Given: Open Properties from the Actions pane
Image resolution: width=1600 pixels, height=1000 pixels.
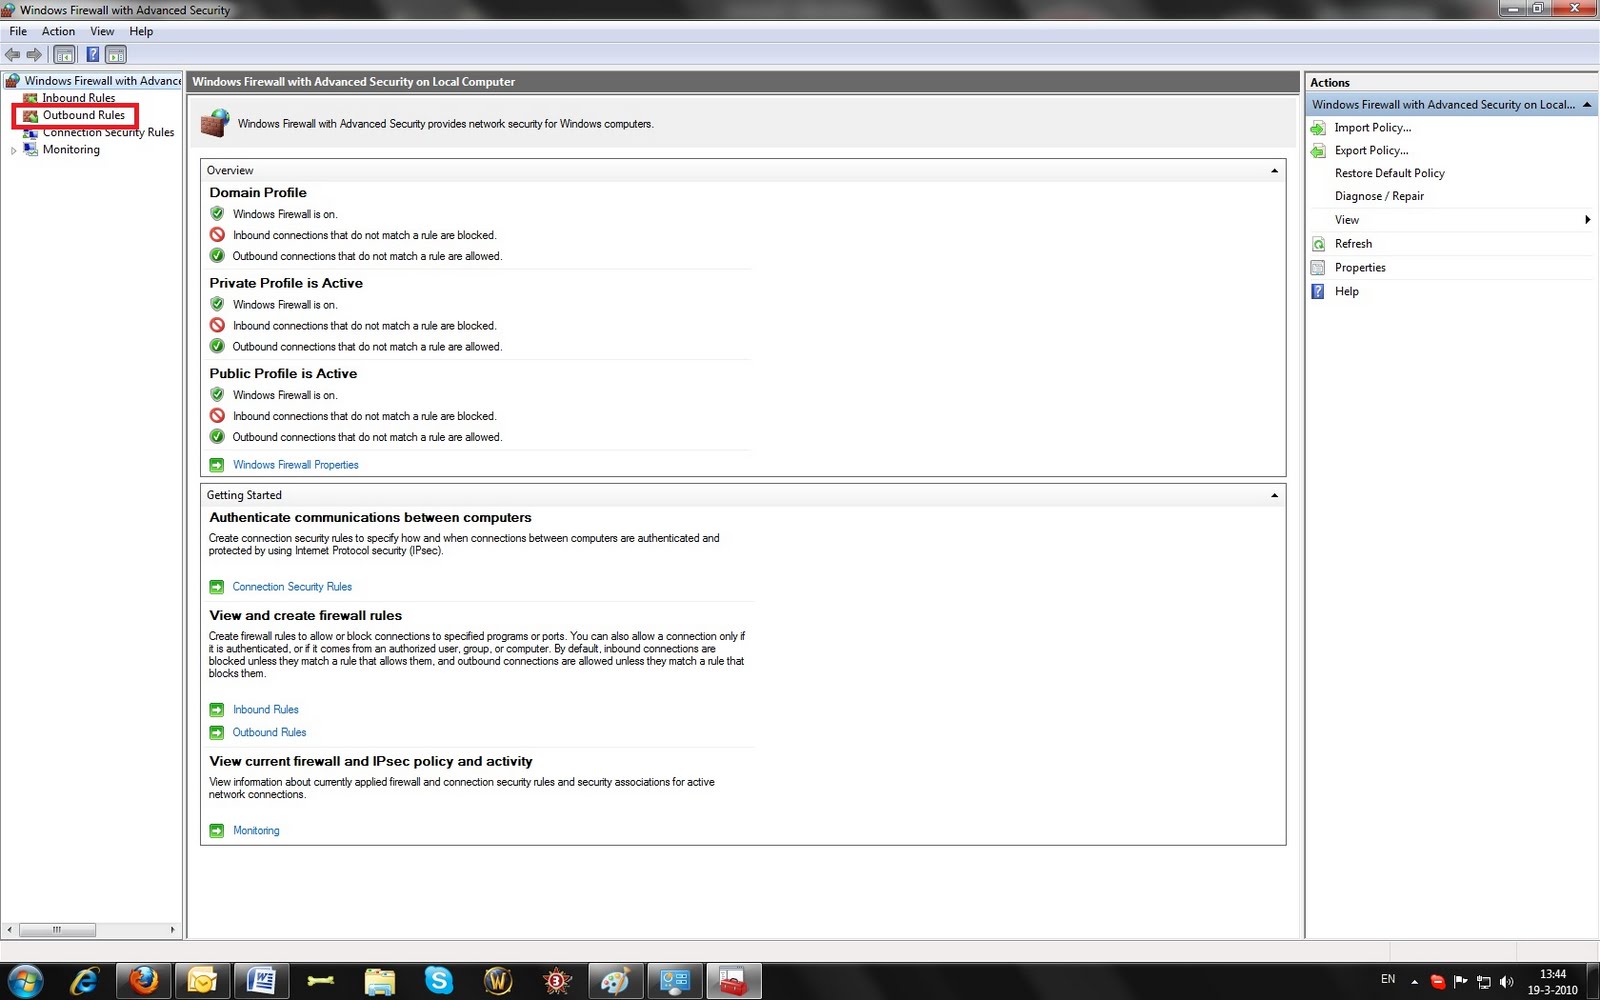Looking at the screenshot, I should pos(1360,268).
